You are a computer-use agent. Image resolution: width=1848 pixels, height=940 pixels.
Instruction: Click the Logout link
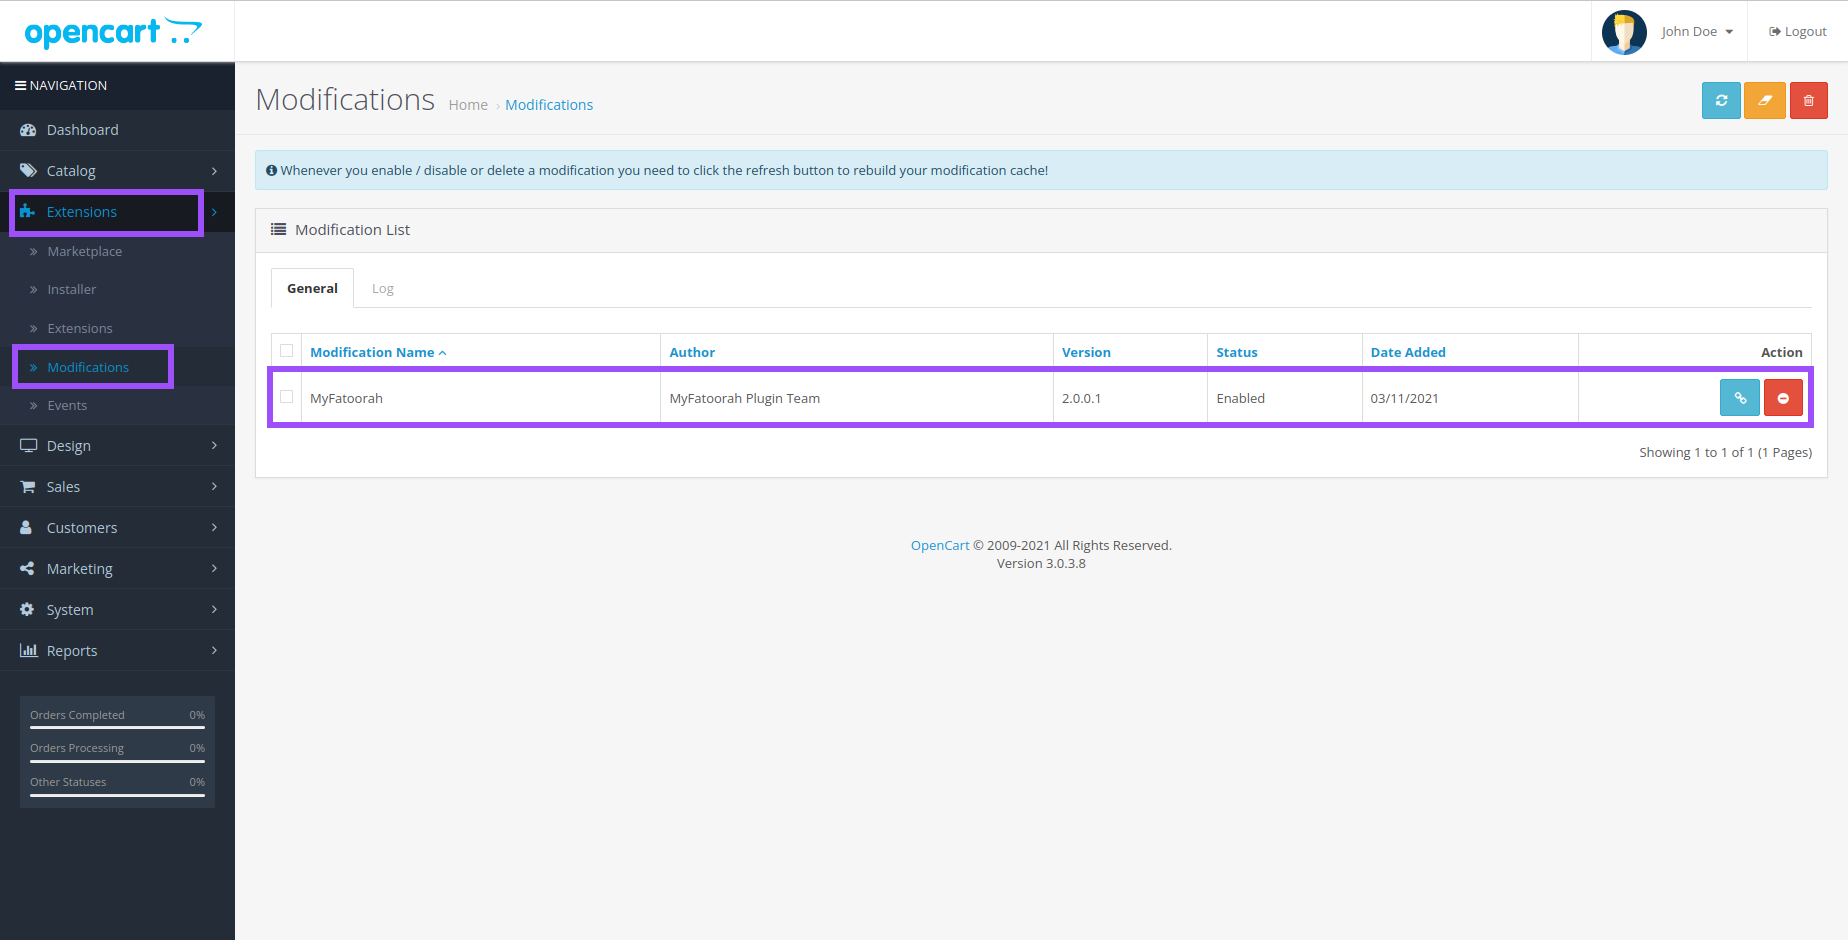(x=1798, y=32)
